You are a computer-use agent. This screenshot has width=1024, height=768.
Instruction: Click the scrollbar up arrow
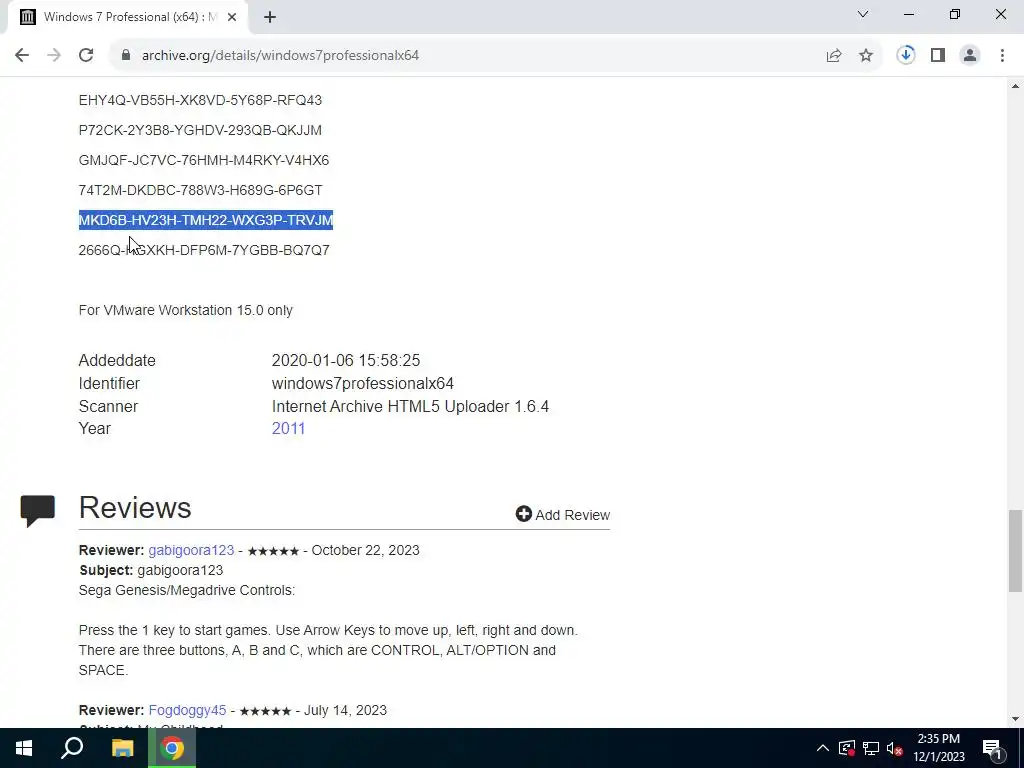tap(1015, 86)
